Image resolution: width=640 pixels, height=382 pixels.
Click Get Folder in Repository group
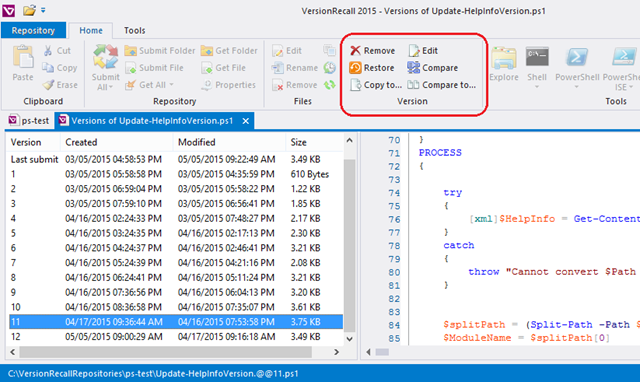coord(229,51)
